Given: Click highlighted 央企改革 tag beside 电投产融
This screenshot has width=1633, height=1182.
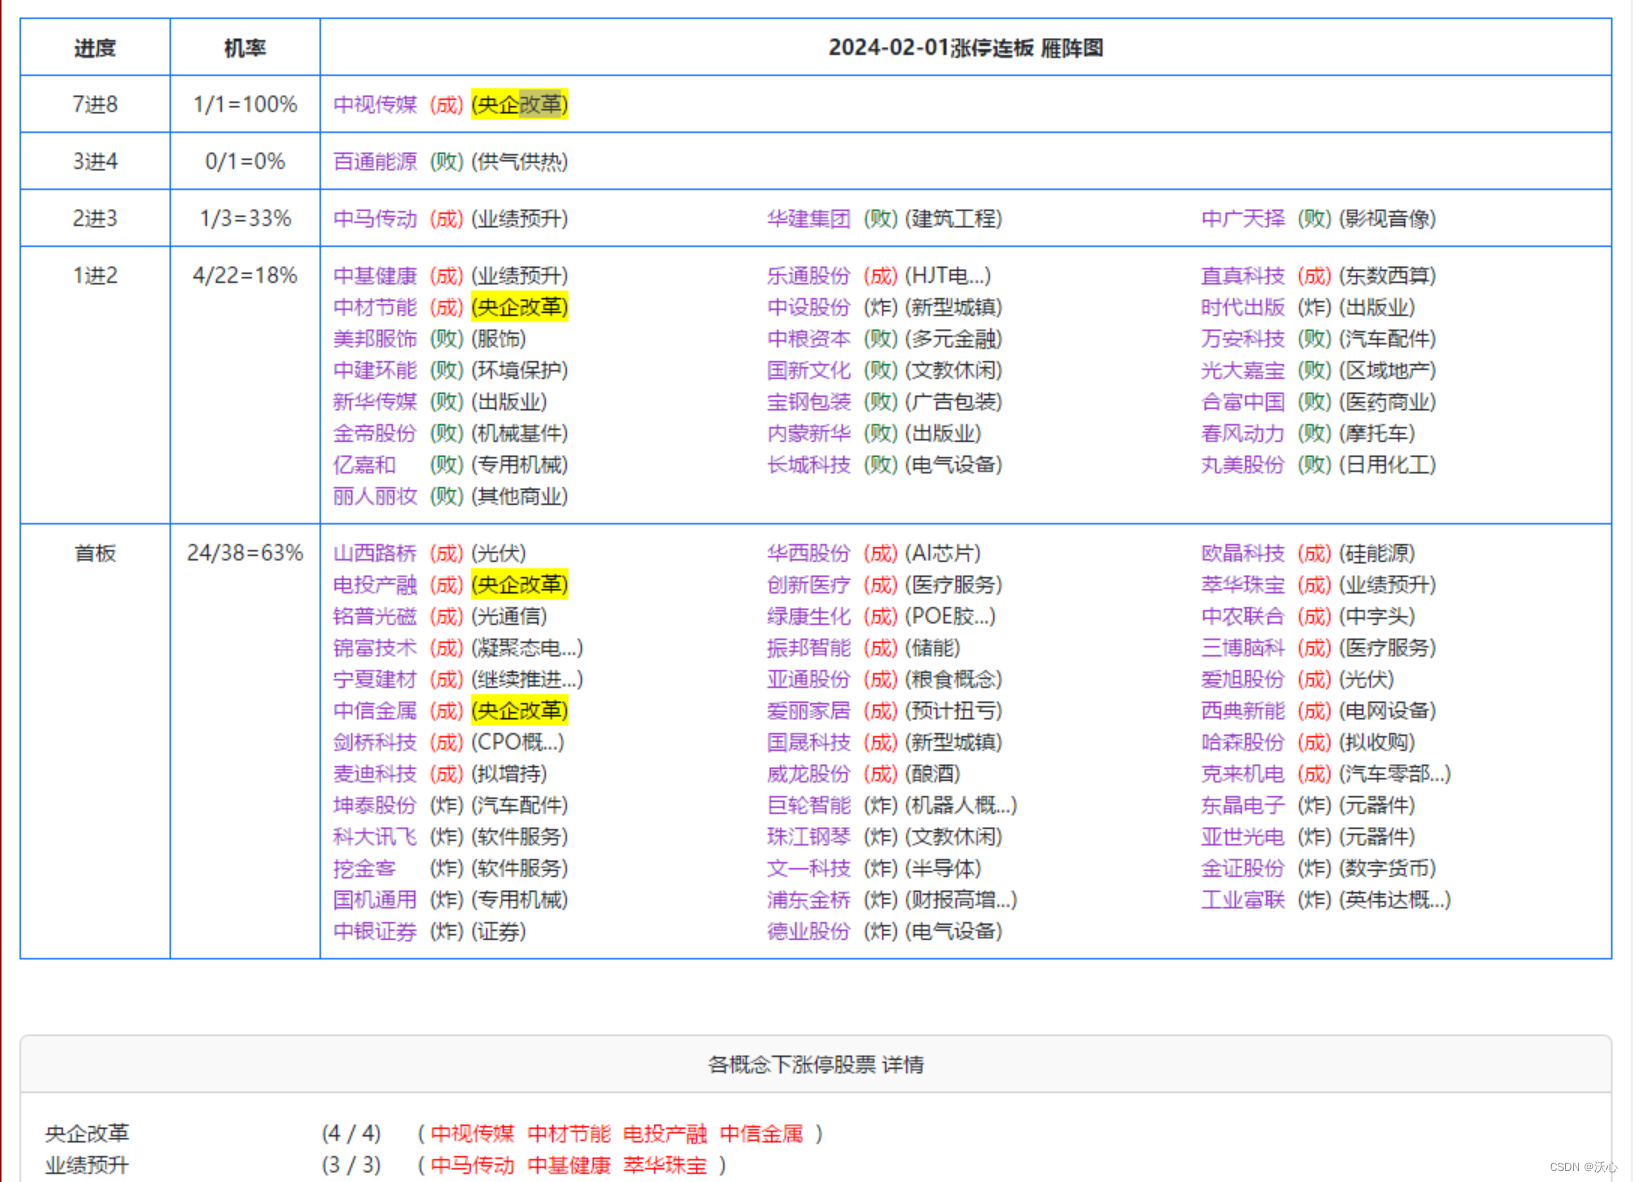Looking at the screenshot, I should (520, 584).
